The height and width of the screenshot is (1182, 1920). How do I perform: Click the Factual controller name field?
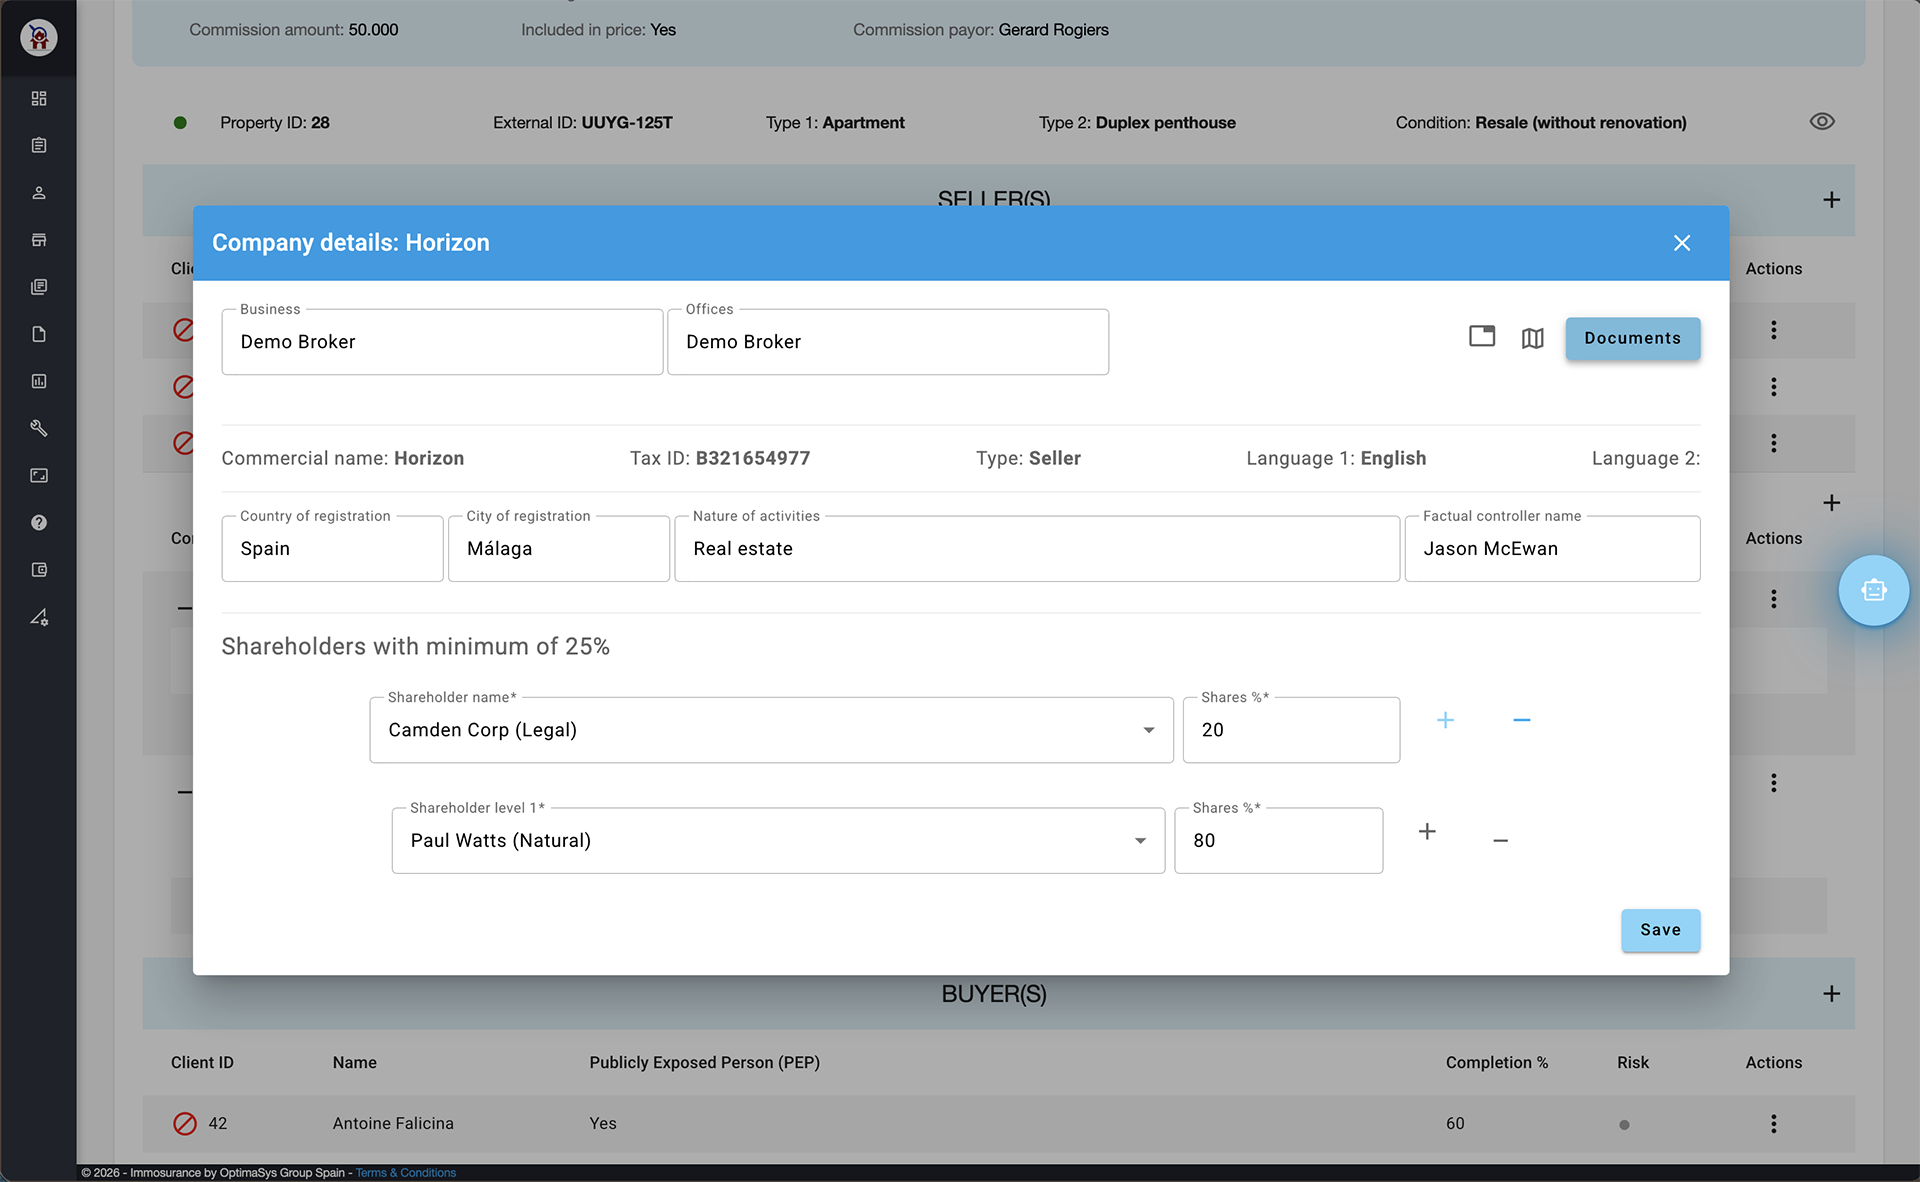point(1551,549)
